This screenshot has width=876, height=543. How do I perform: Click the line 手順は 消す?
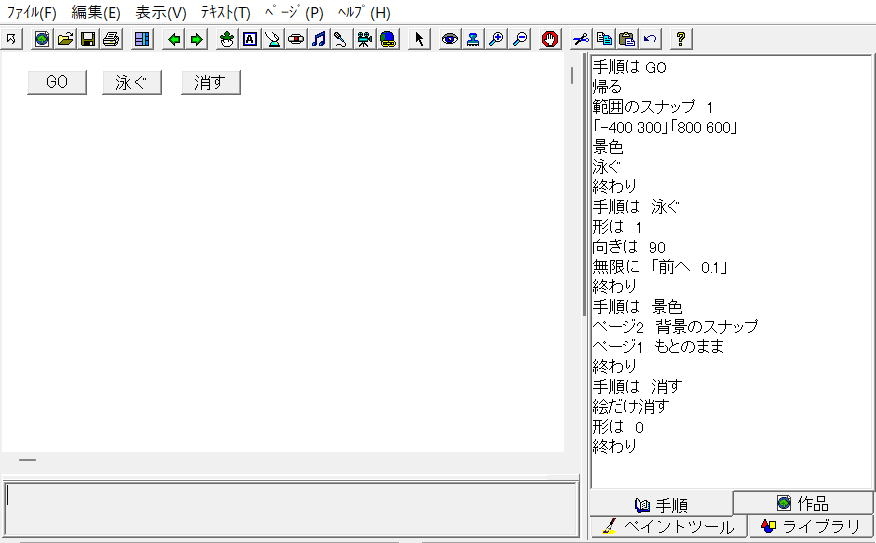tap(637, 386)
